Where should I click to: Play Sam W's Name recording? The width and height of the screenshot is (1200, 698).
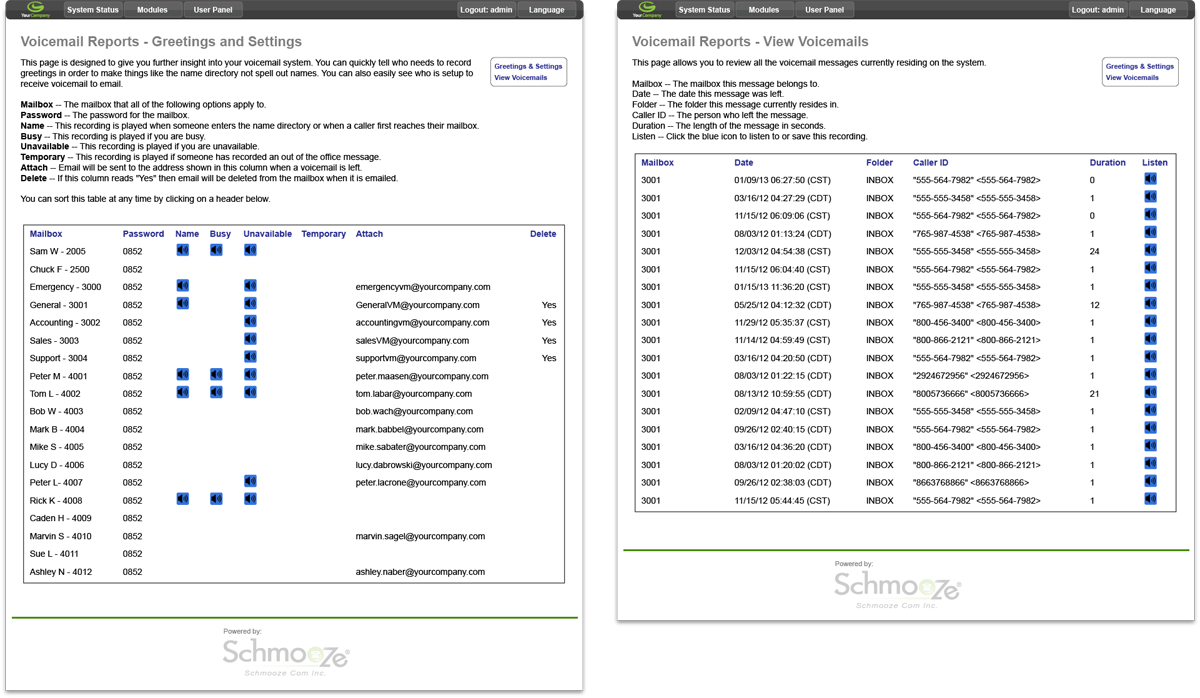(x=184, y=251)
